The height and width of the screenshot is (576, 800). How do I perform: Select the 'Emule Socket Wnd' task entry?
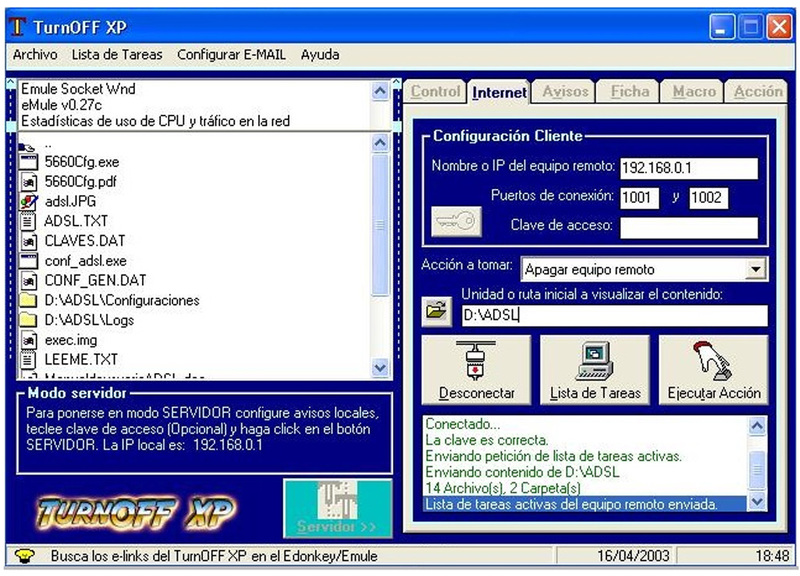(78, 89)
